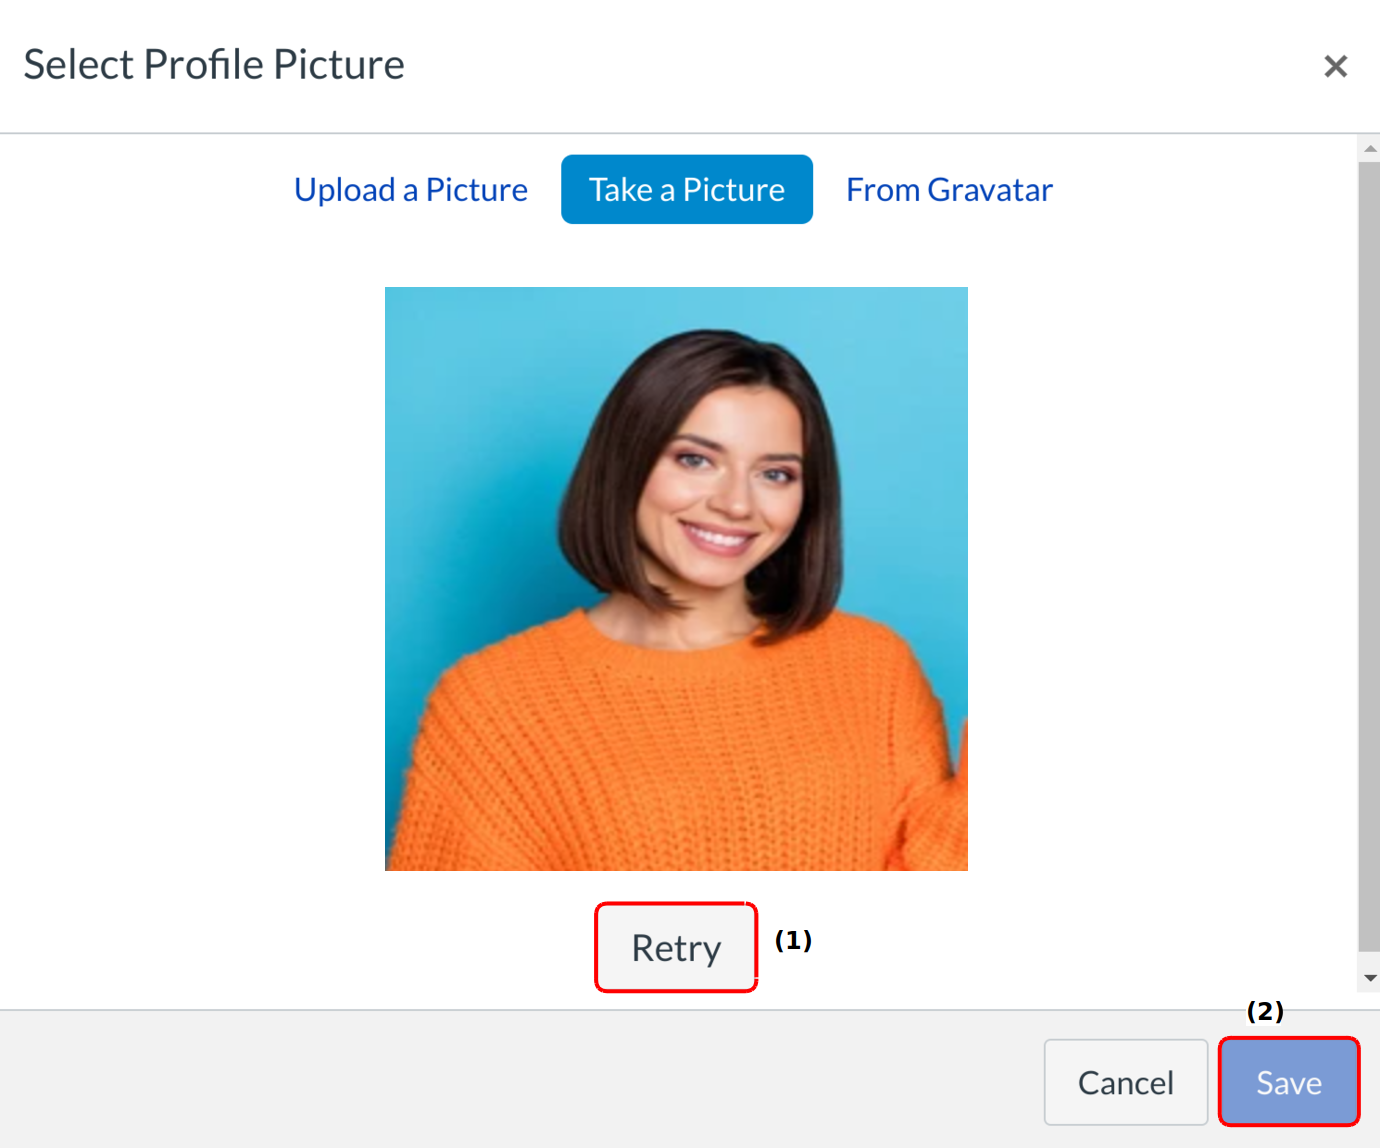Click the (1) annotation beside Retry
Image resolution: width=1380 pixels, height=1148 pixels.
click(x=793, y=940)
